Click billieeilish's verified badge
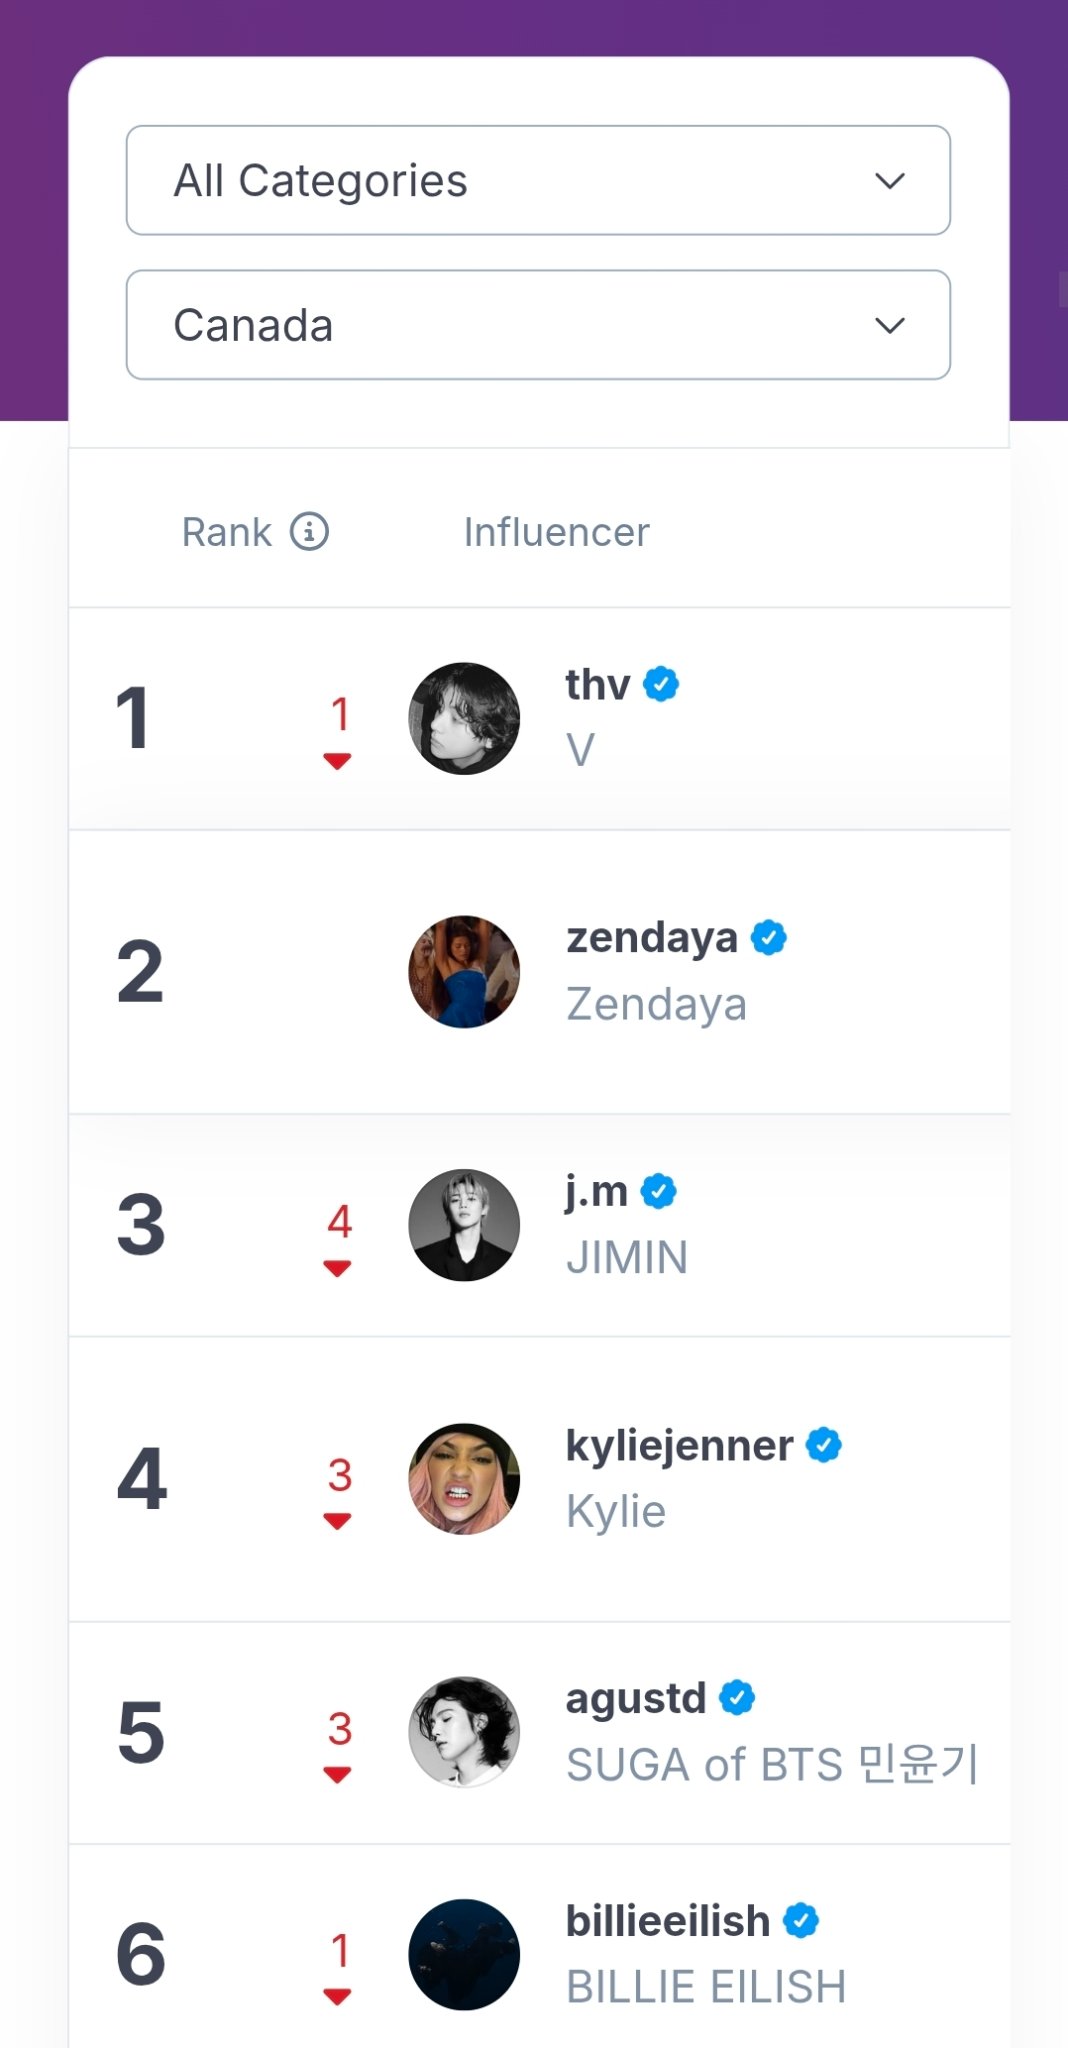This screenshot has width=1068, height=2048. [x=801, y=1920]
